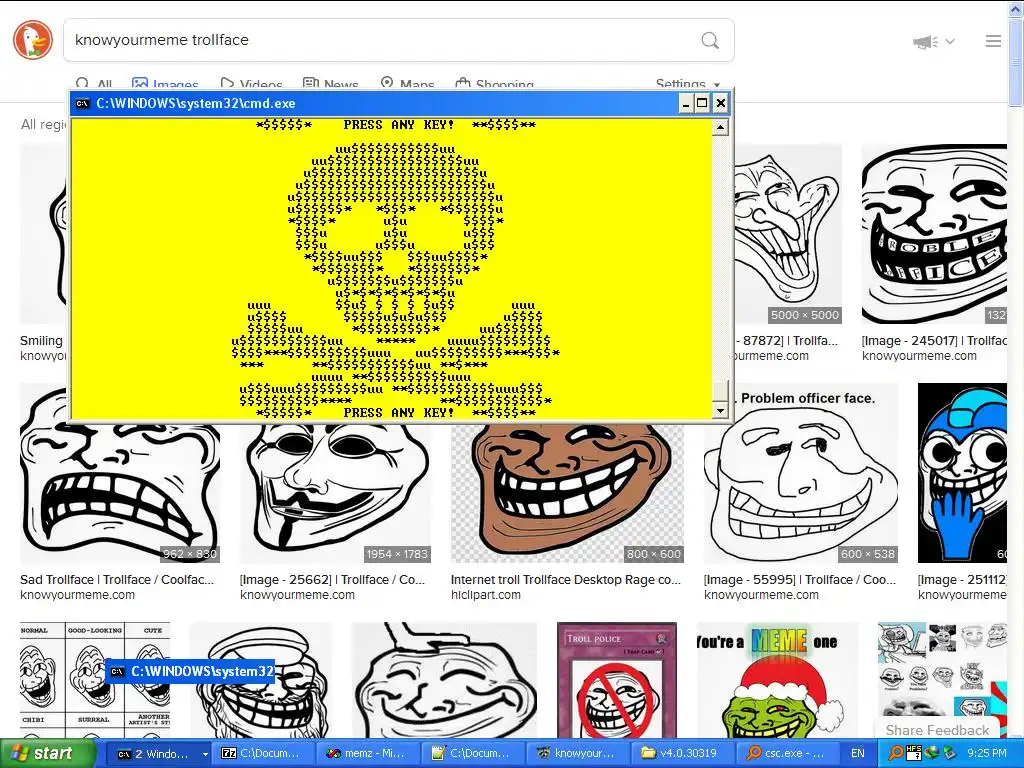This screenshot has height=768, width=1024.
Task: Click the search magnifier icon in search box
Action: (710, 40)
